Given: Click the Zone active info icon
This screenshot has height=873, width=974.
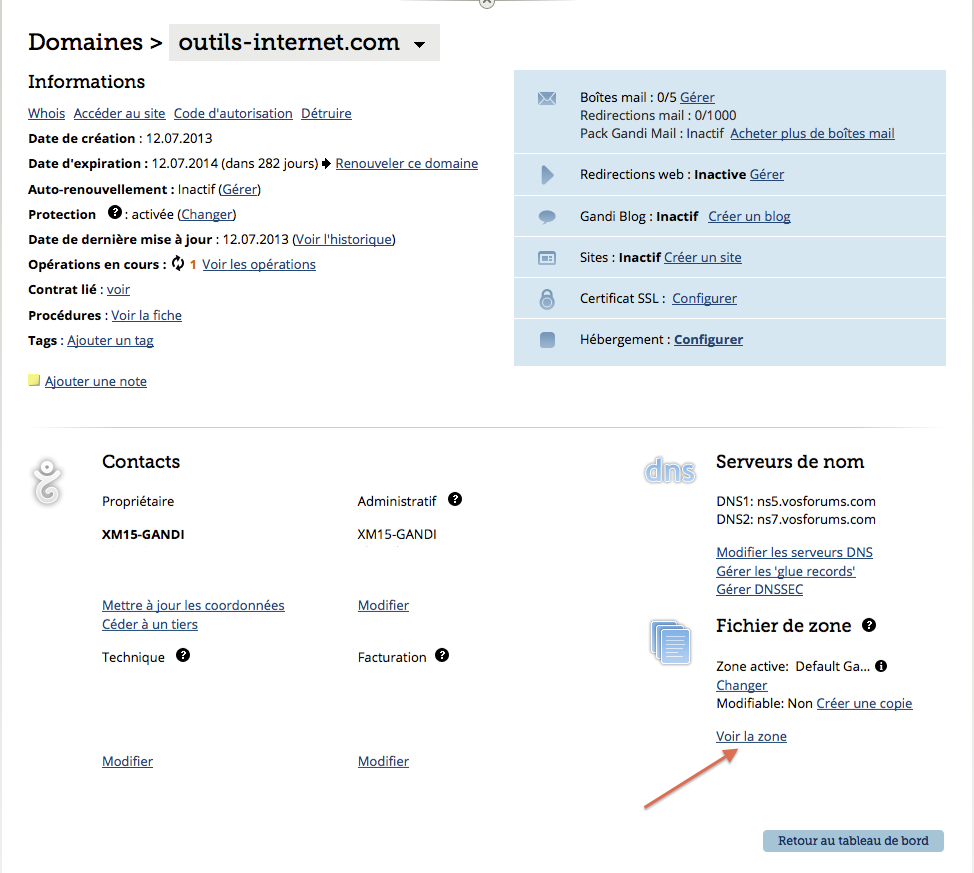Looking at the screenshot, I should 881,666.
